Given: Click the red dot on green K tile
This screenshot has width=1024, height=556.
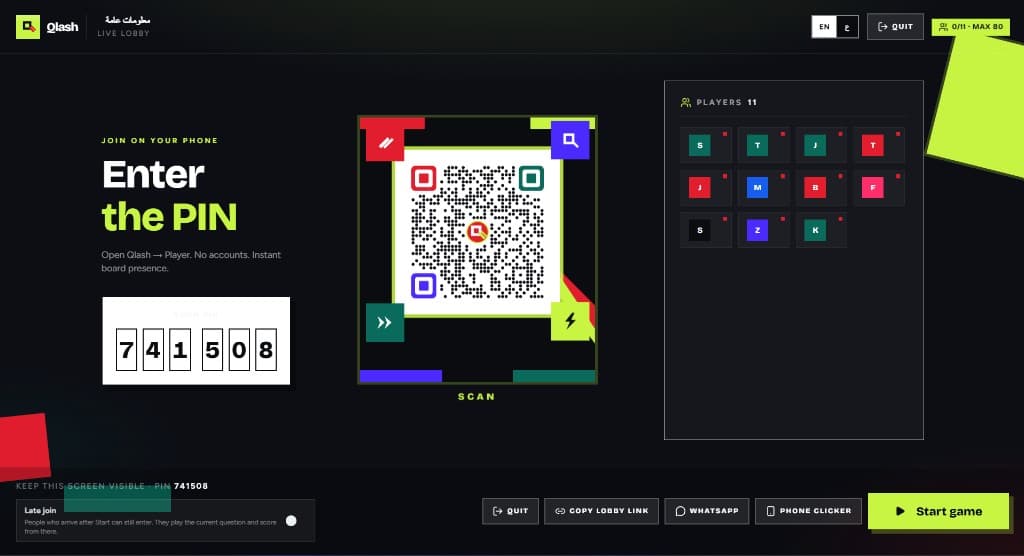Looking at the screenshot, I should click(x=840, y=219).
